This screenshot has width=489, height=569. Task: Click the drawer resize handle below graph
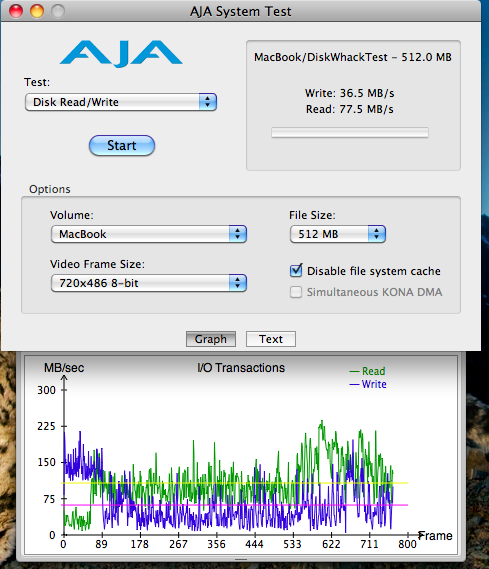tap(241, 559)
